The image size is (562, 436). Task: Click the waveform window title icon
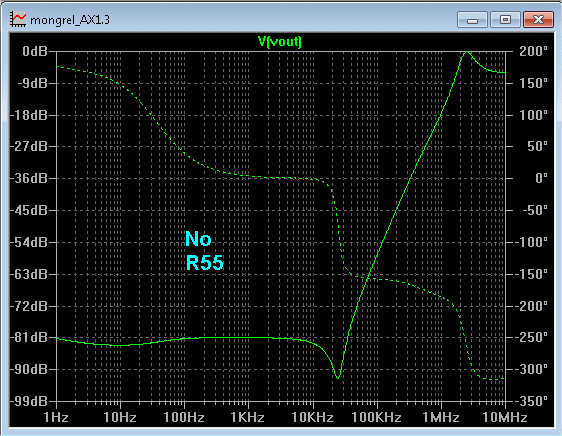click(x=18, y=19)
